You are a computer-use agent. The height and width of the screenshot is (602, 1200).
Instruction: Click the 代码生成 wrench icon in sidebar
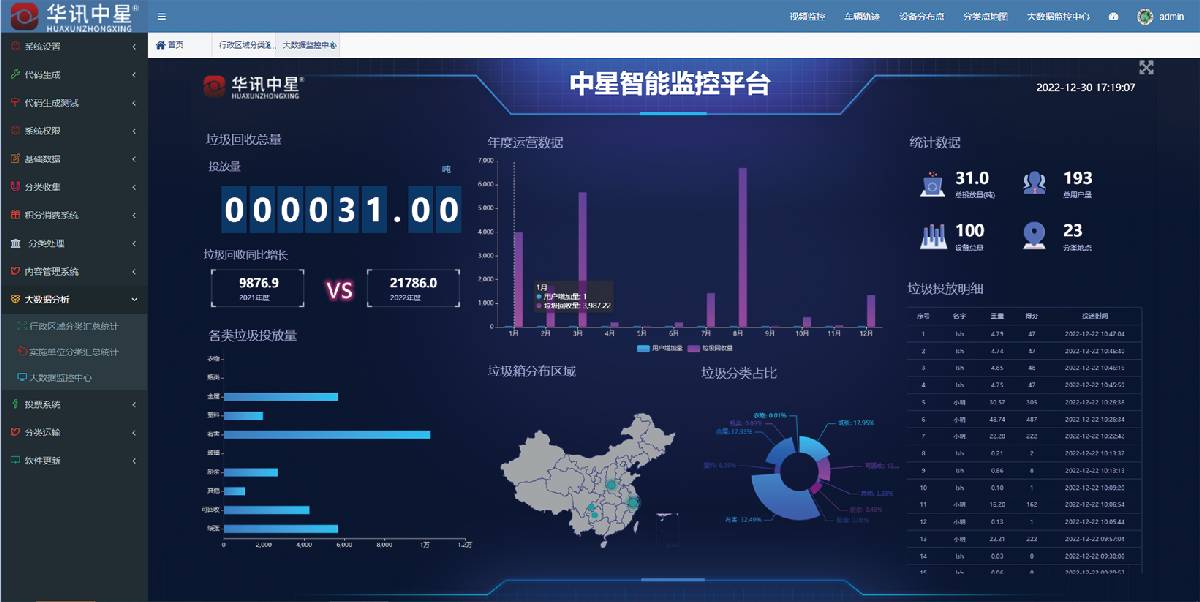15,75
